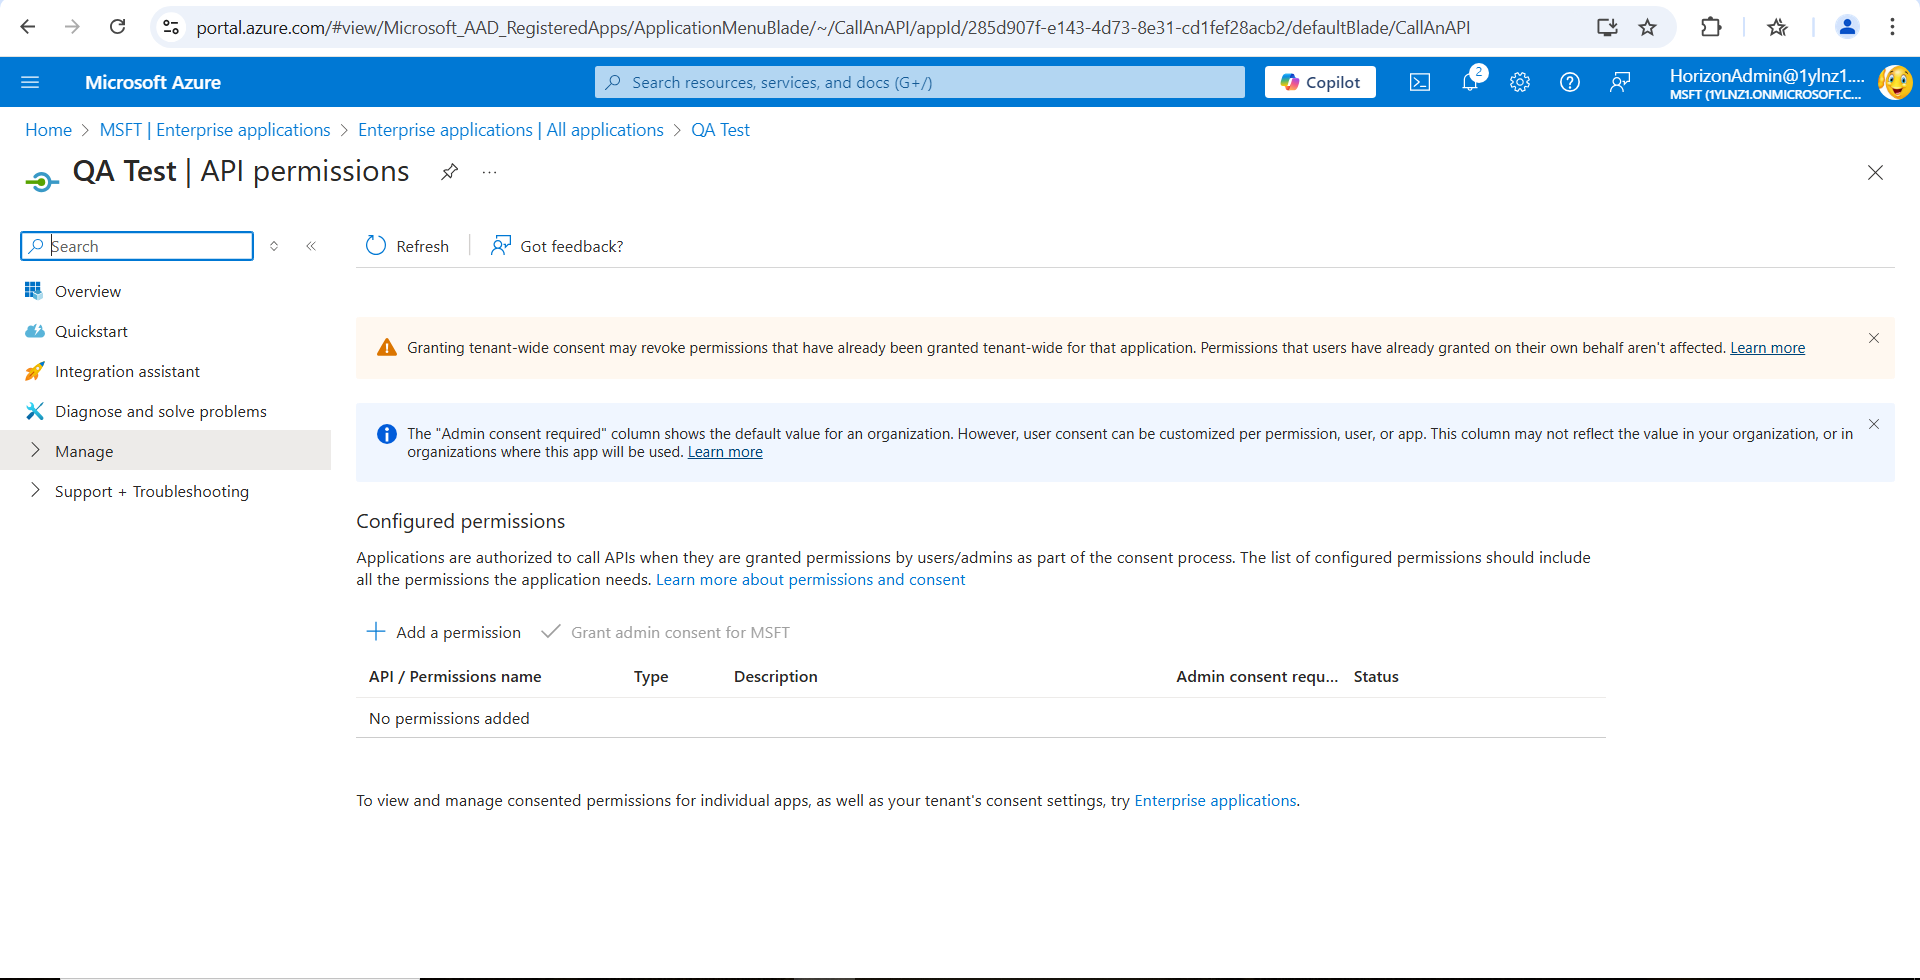1920x980 pixels.
Task: Open Overview in the side menu
Action: pyautogui.click(x=88, y=291)
